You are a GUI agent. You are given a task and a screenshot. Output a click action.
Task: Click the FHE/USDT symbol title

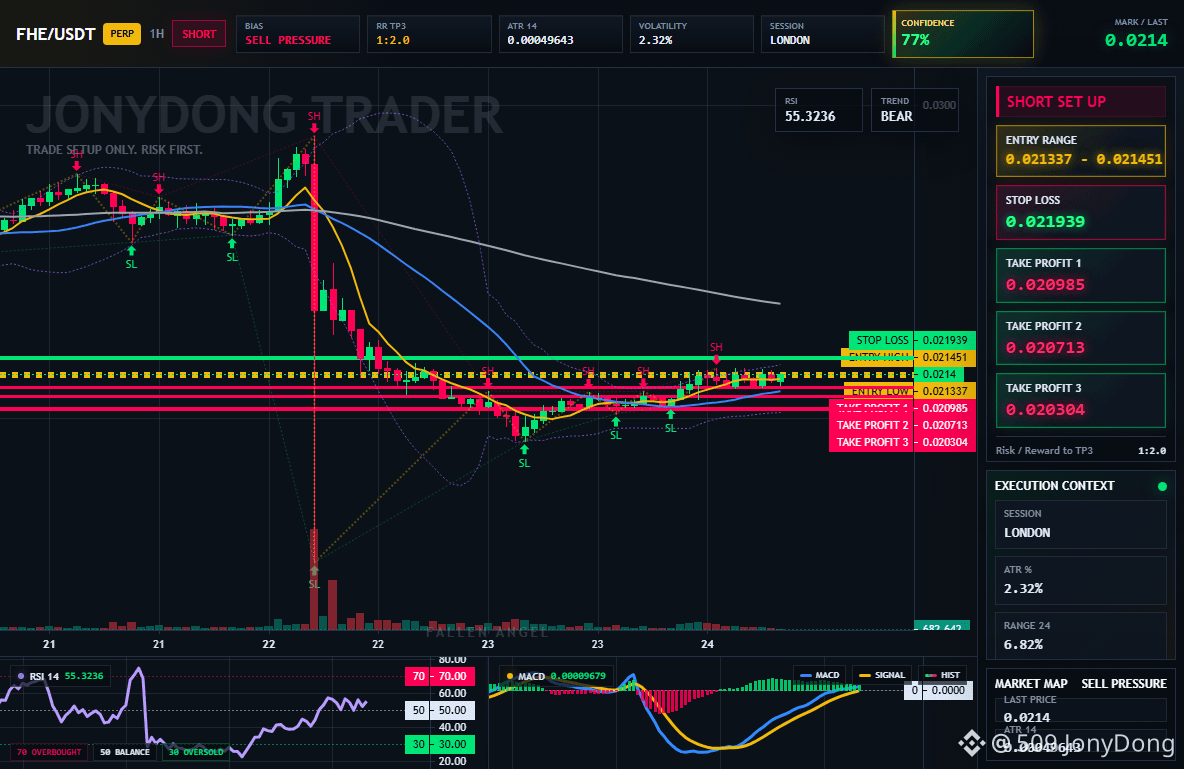pos(55,35)
